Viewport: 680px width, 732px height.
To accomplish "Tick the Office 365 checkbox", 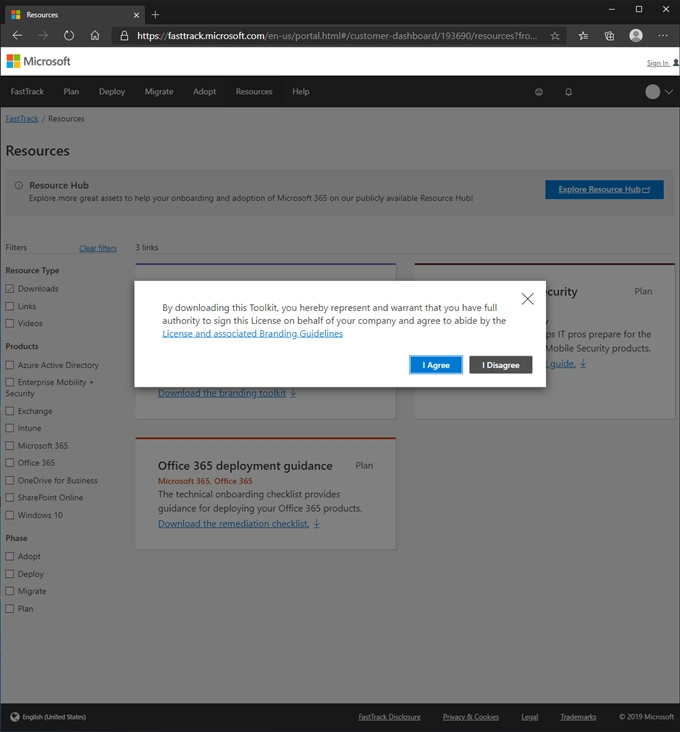I will coord(10,463).
